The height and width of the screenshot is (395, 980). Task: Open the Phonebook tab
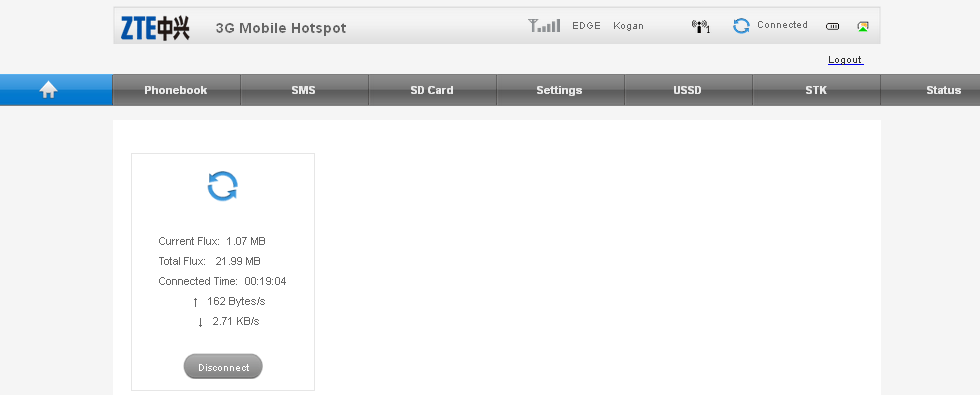pos(176,90)
